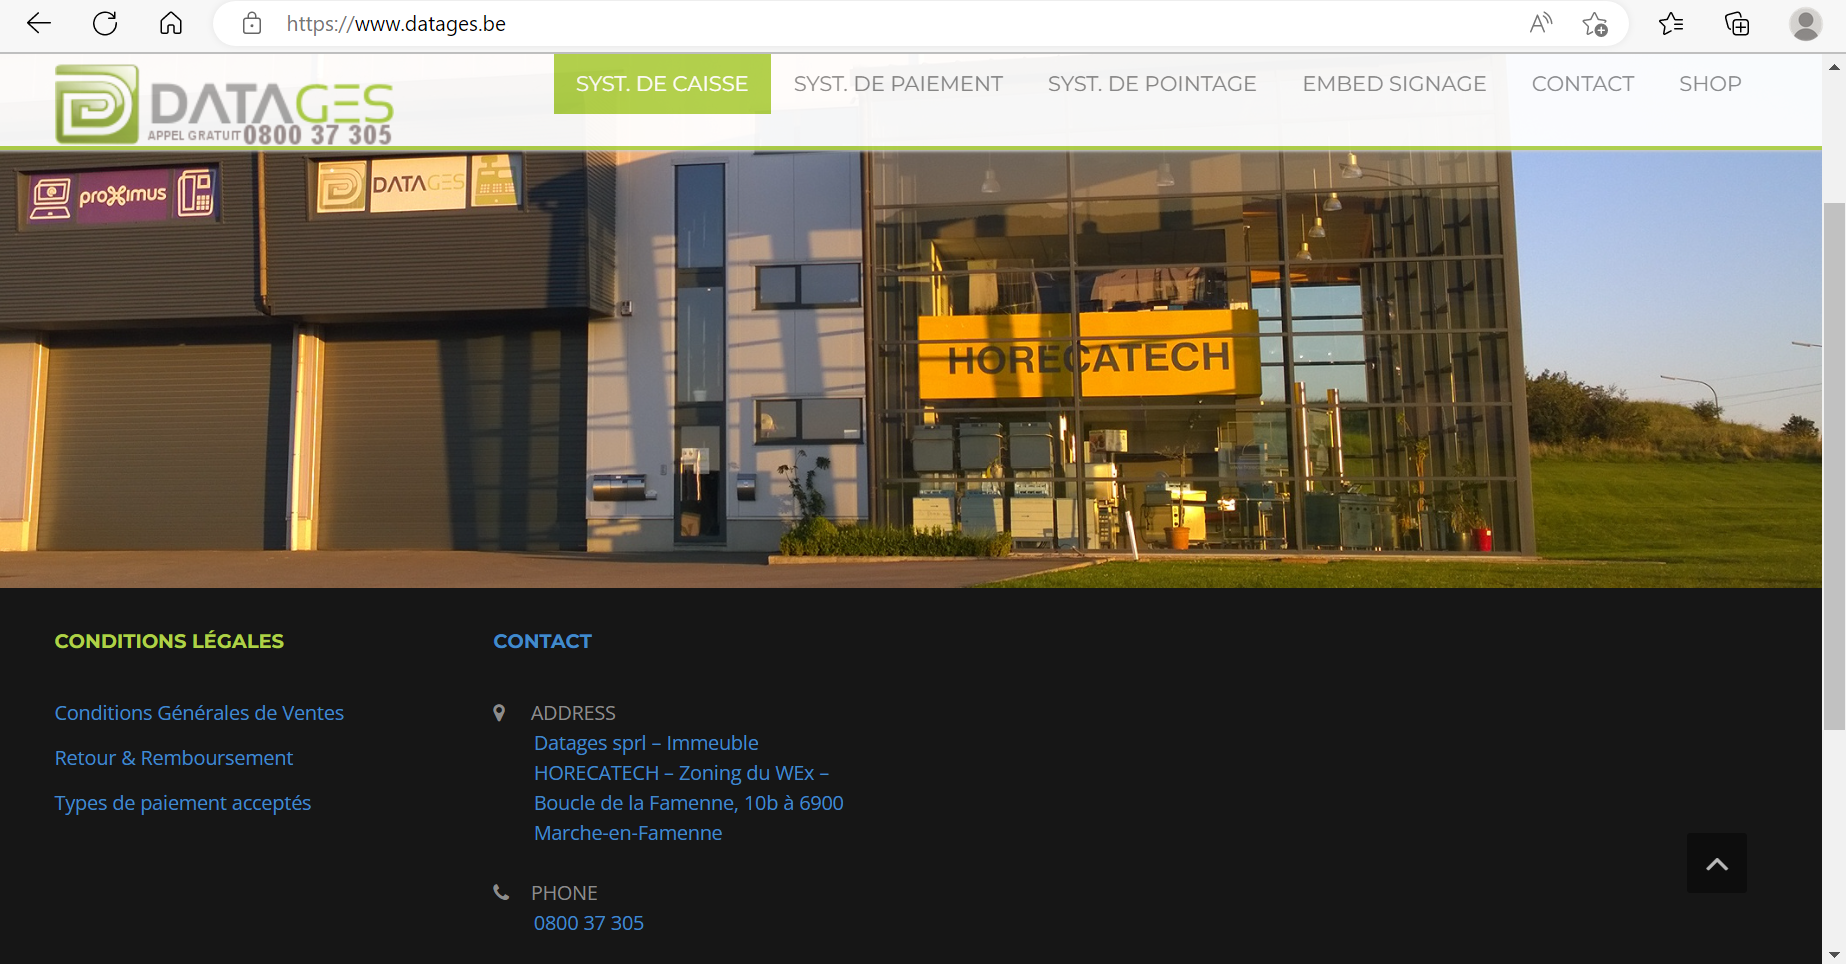The height and width of the screenshot is (964, 1846).
Task: Refresh the current page
Action: pos(105,23)
